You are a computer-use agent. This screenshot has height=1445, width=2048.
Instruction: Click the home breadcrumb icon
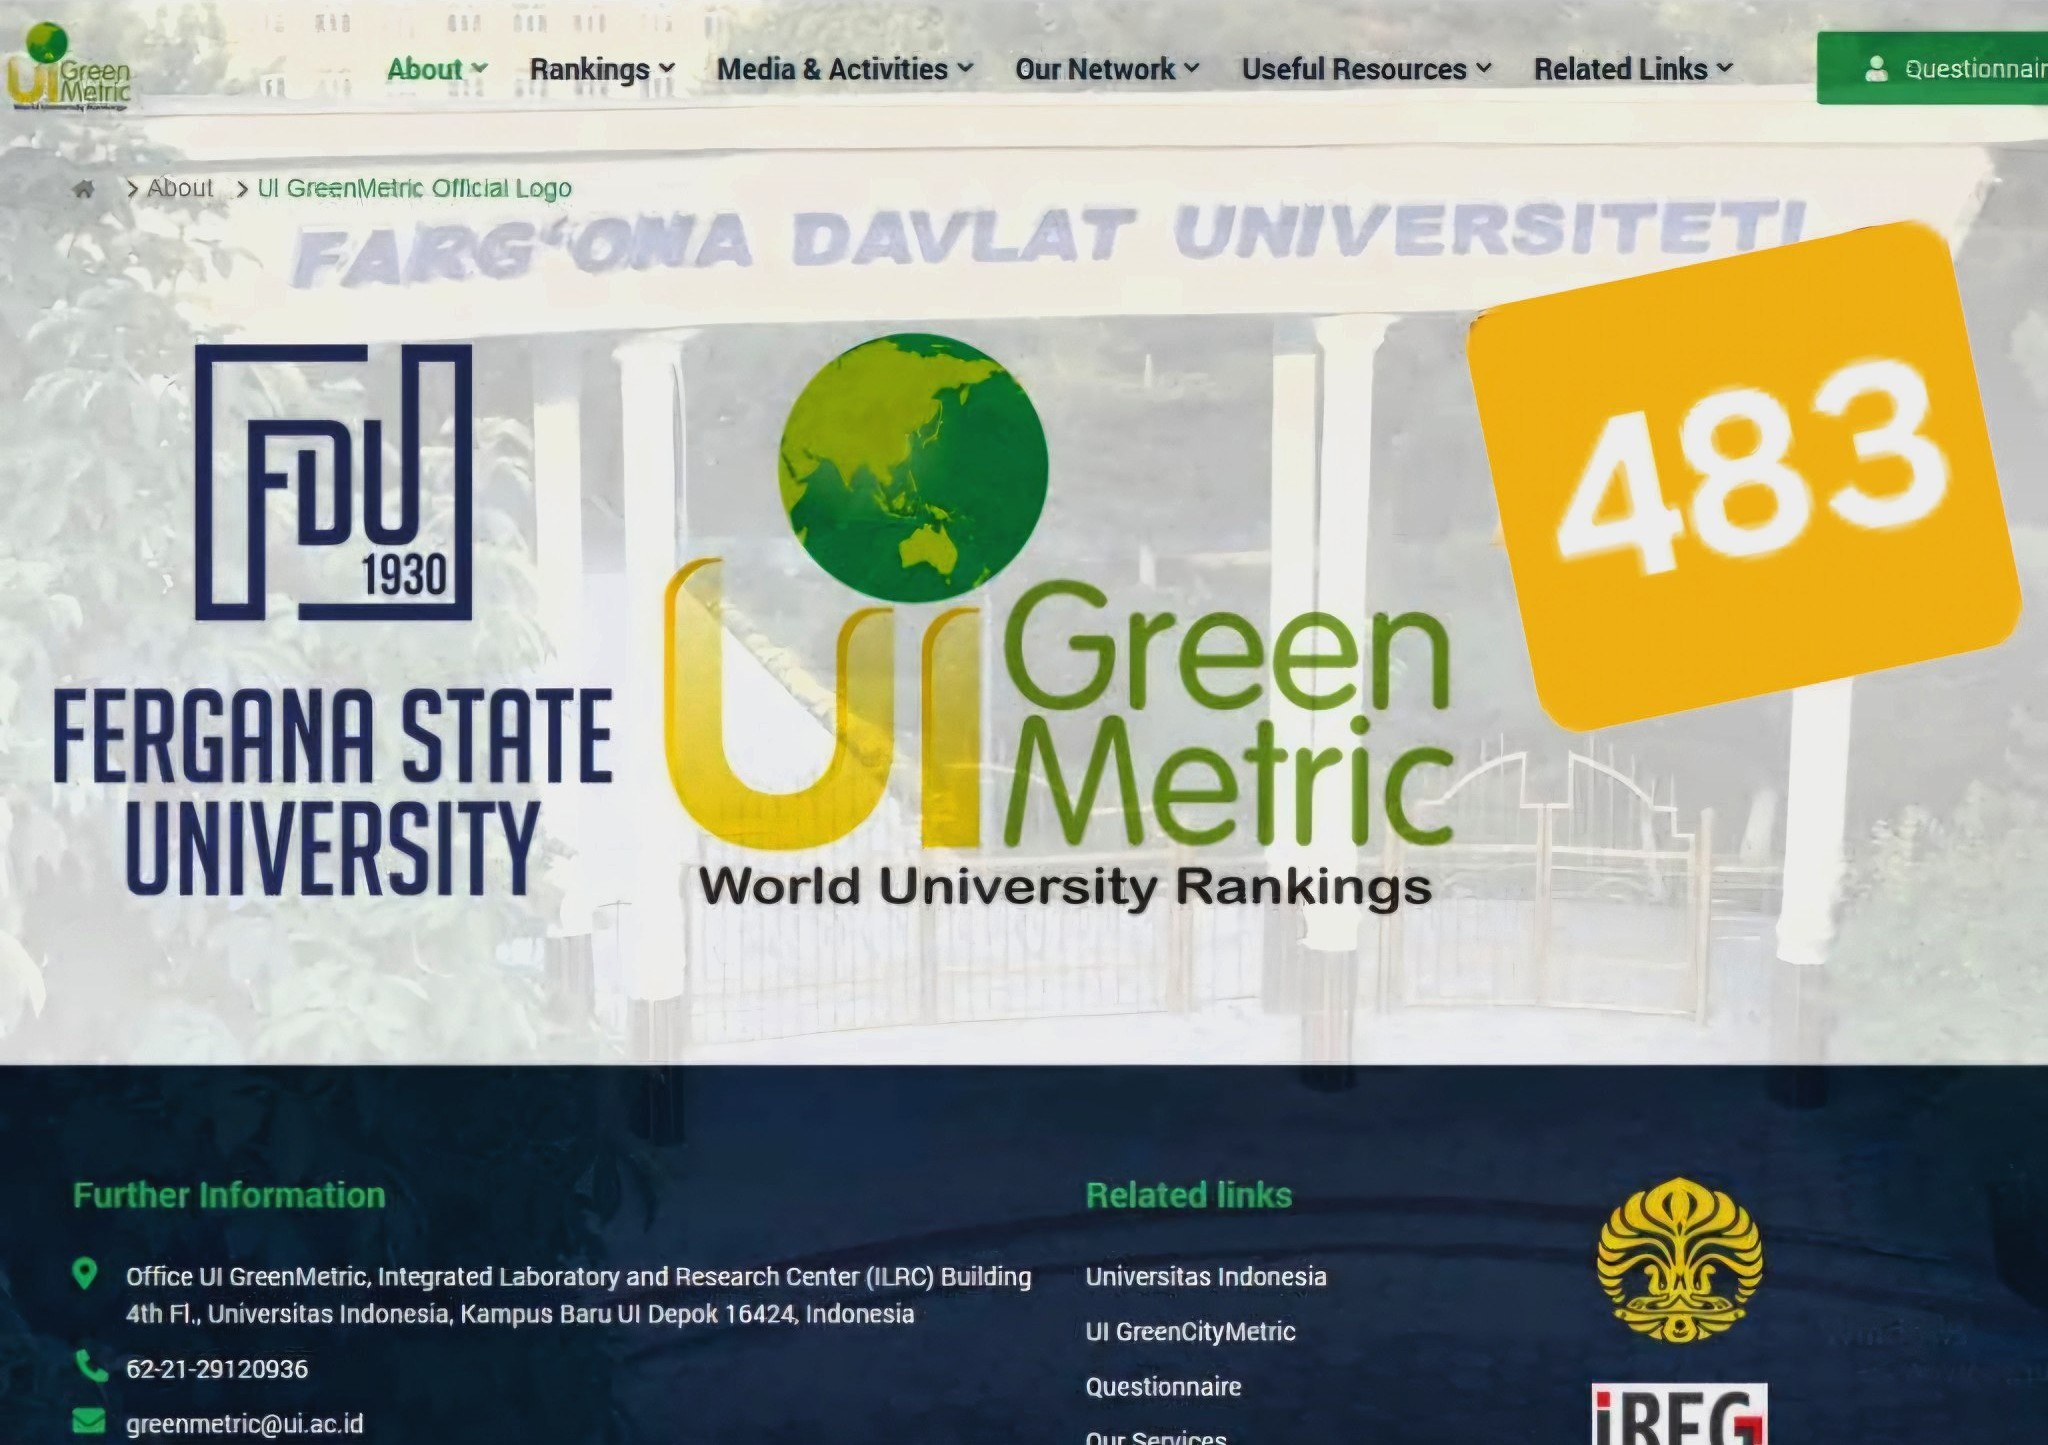point(84,189)
